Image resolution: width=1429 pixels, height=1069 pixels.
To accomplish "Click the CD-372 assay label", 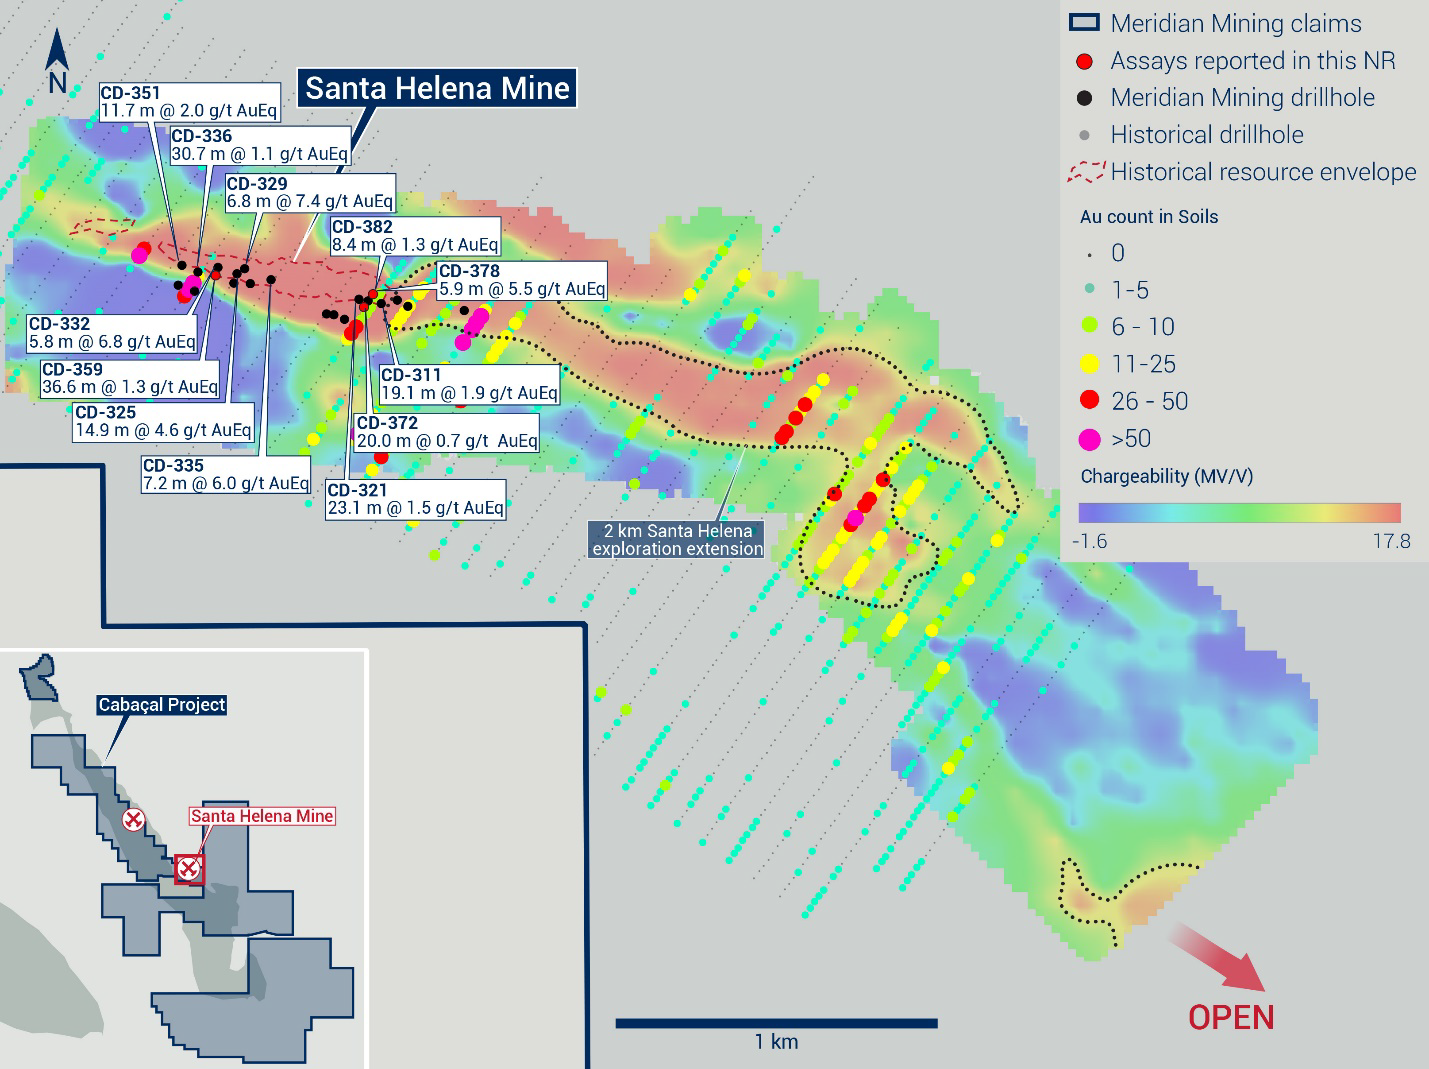I will pos(447,432).
